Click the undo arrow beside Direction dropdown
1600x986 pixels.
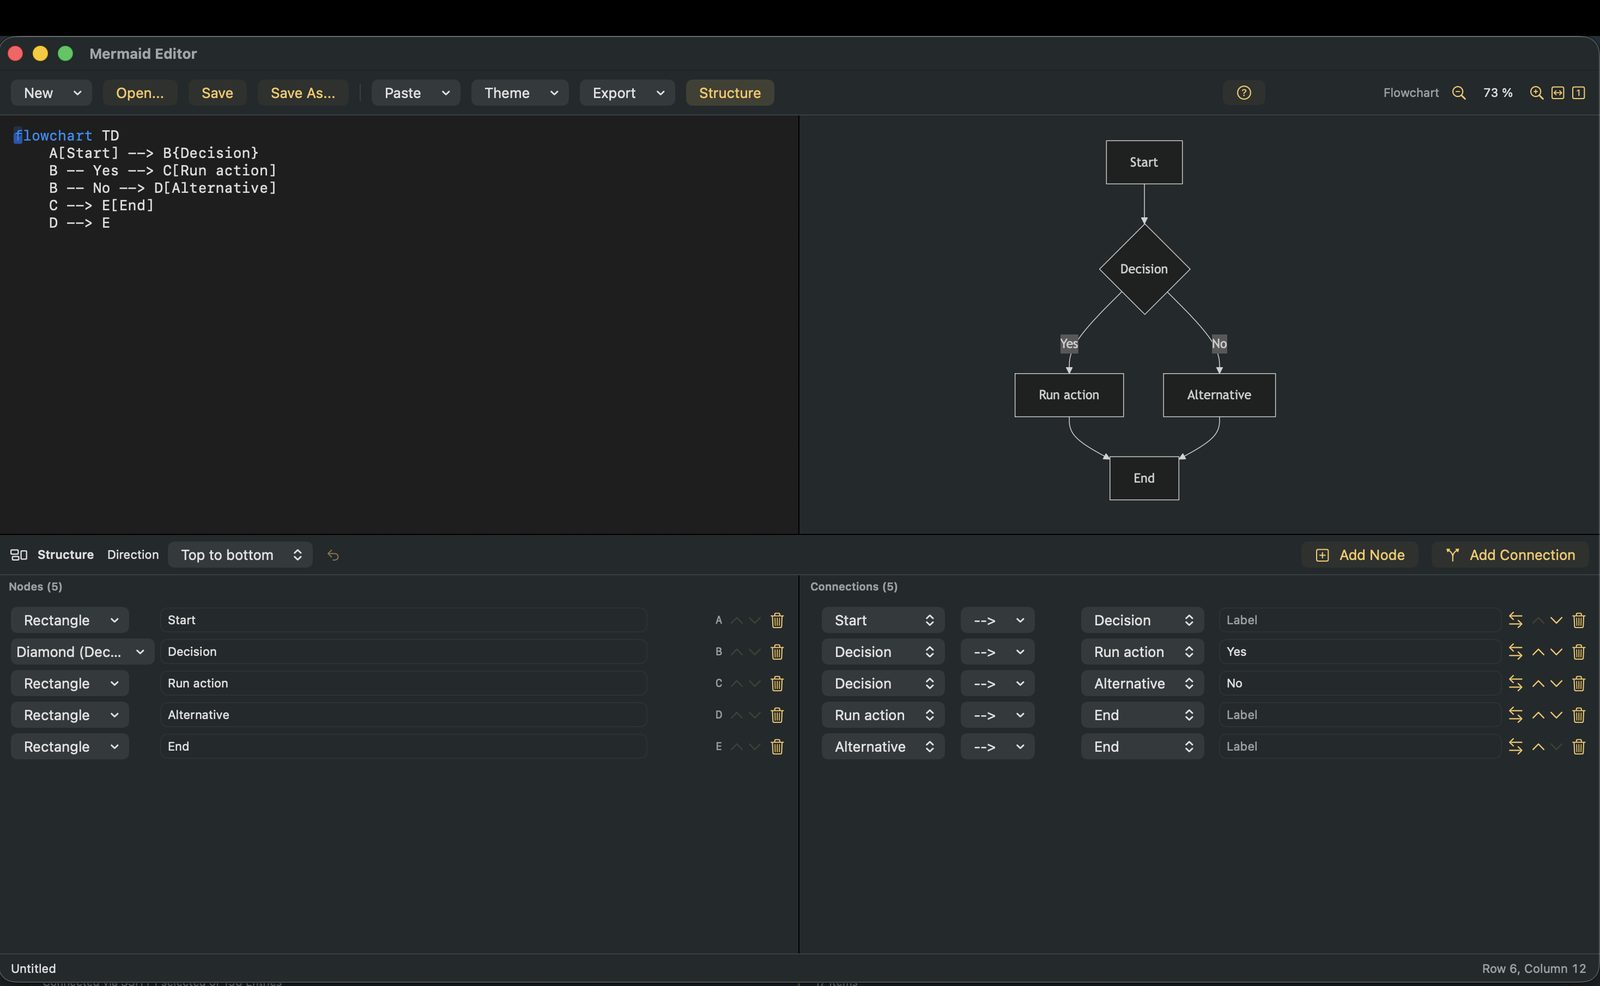click(x=333, y=555)
